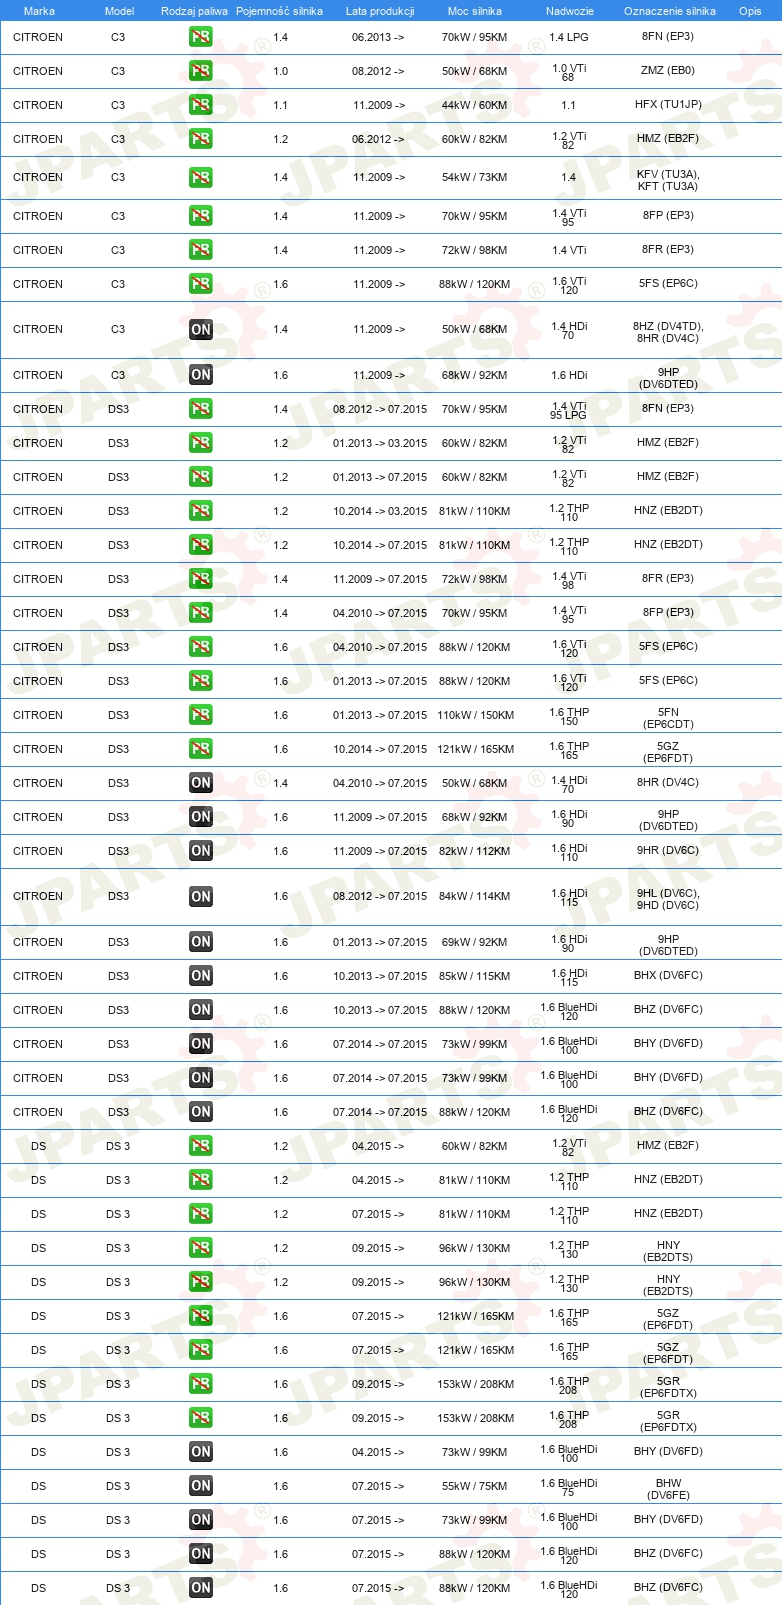Click body type 1.4 LPG
This screenshot has height=1605, width=782.
click(569, 37)
